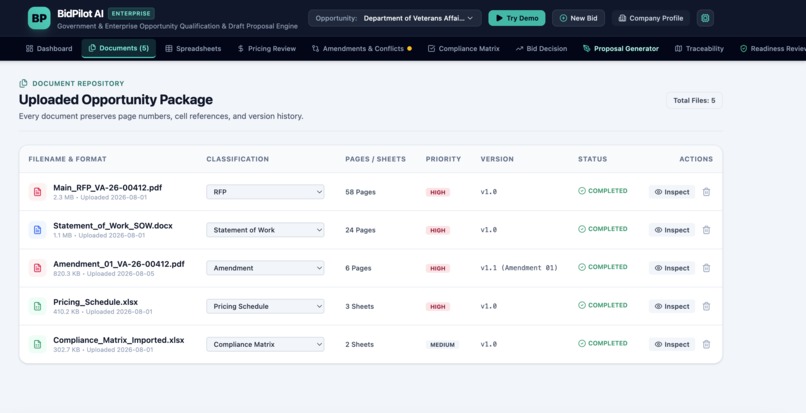The height and width of the screenshot is (413, 806).
Task: Open the Statement of Work classification dropdown
Action: tap(265, 230)
